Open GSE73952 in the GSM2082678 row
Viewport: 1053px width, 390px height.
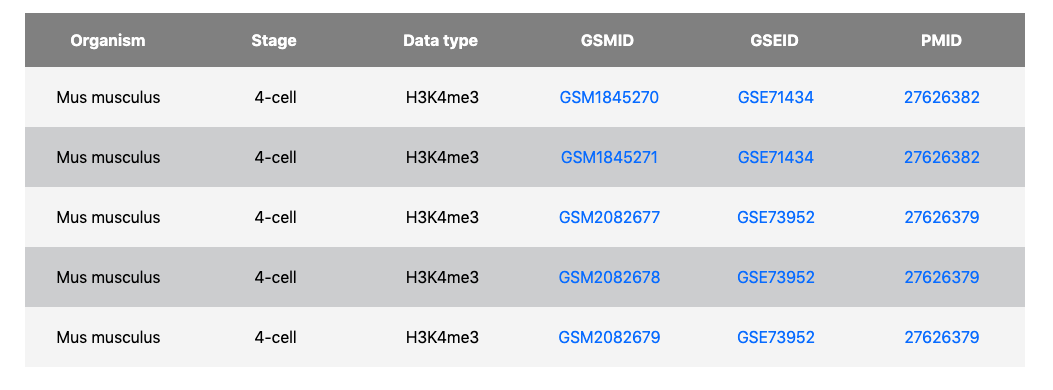click(776, 277)
